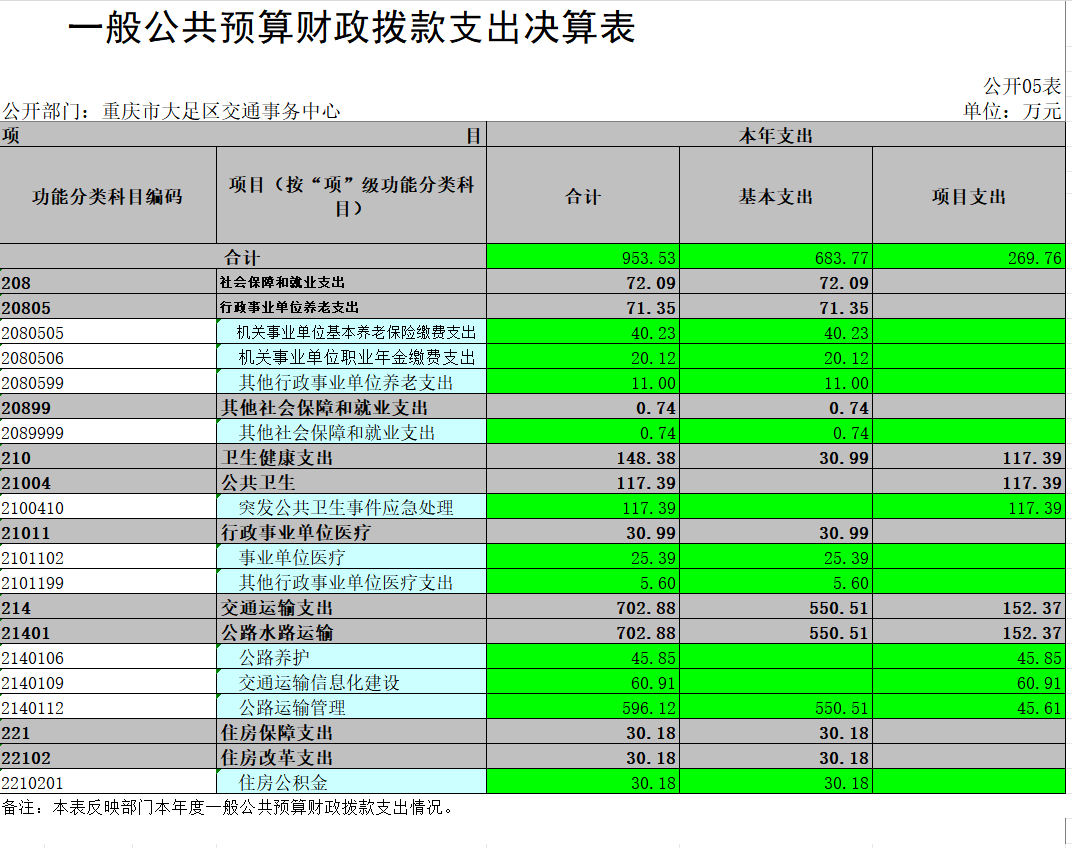The width and height of the screenshot is (1072, 848).
Task: Click header 项目（按“项”级功能分类科目）
Action: [351, 196]
